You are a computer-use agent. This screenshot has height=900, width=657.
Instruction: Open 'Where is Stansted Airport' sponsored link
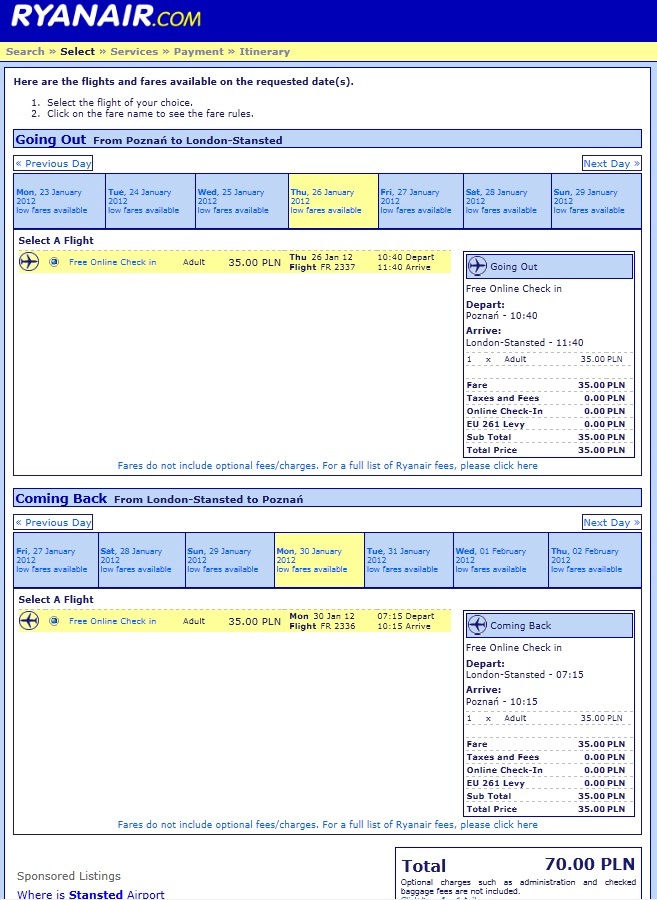(91, 894)
